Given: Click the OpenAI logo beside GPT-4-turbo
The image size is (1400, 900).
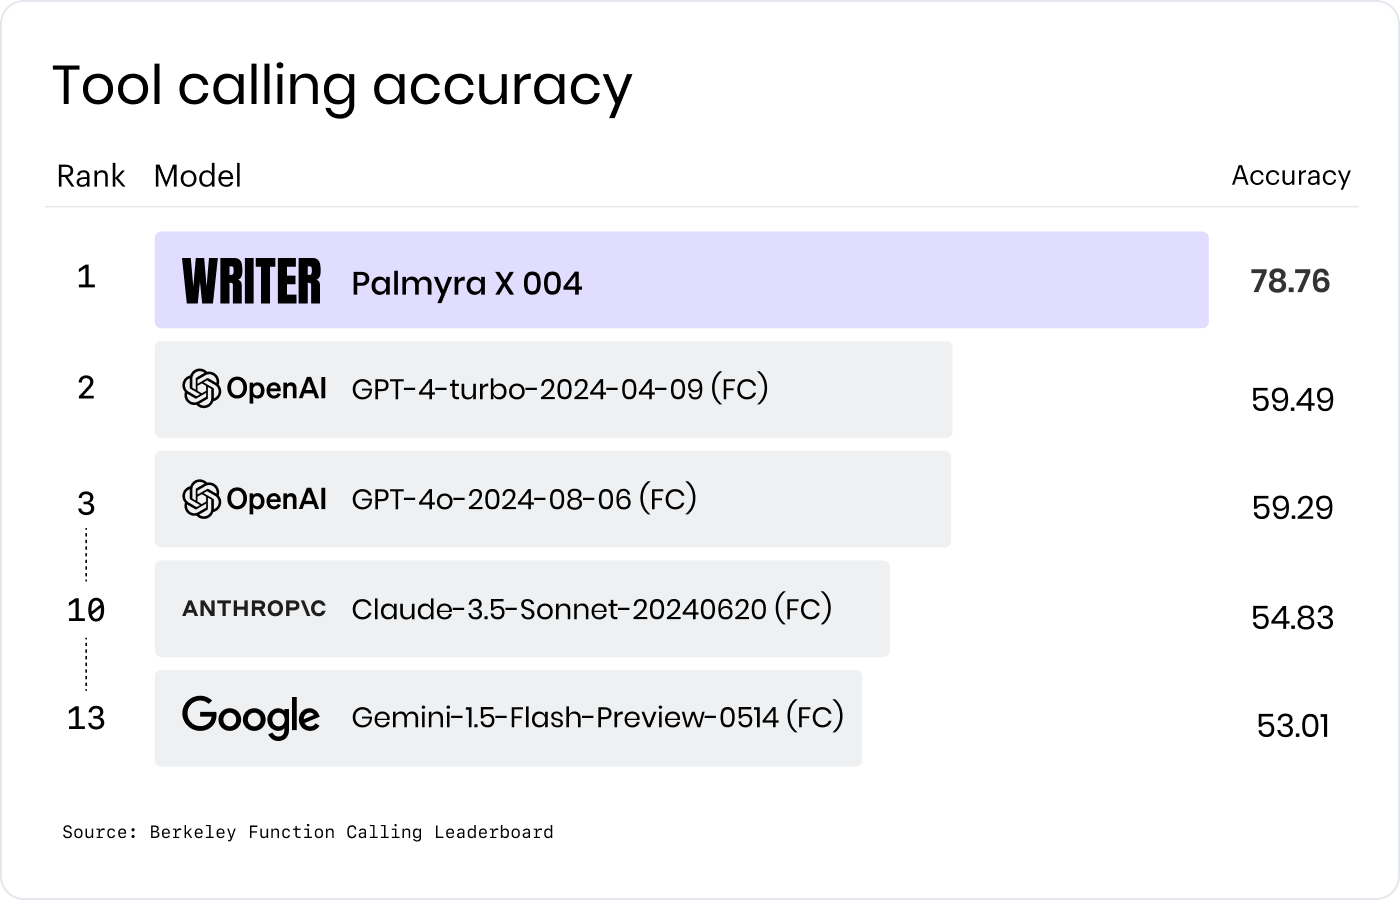Looking at the screenshot, I should click(x=254, y=388).
